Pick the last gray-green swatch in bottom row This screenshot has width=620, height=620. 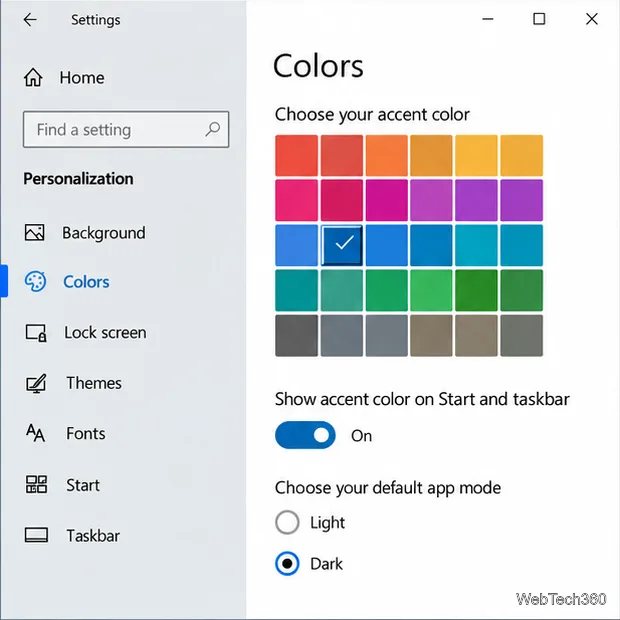click(522, 335)
